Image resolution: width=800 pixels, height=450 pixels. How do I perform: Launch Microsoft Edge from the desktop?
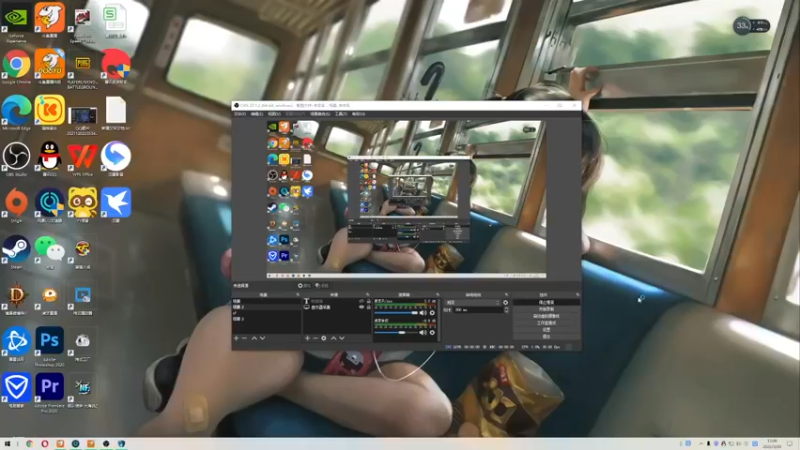coord(16,113)
